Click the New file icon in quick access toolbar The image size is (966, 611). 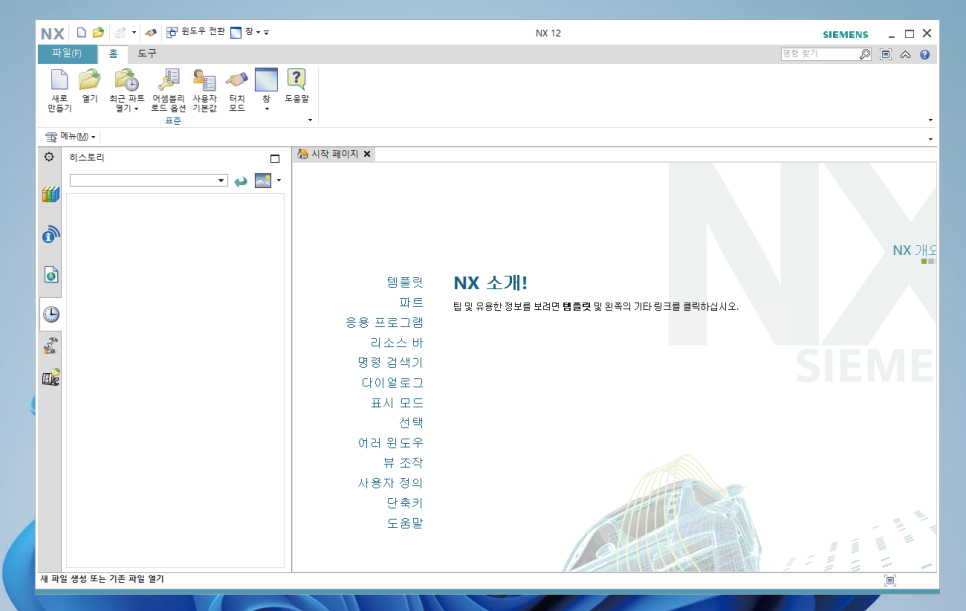tap(81, 32)
